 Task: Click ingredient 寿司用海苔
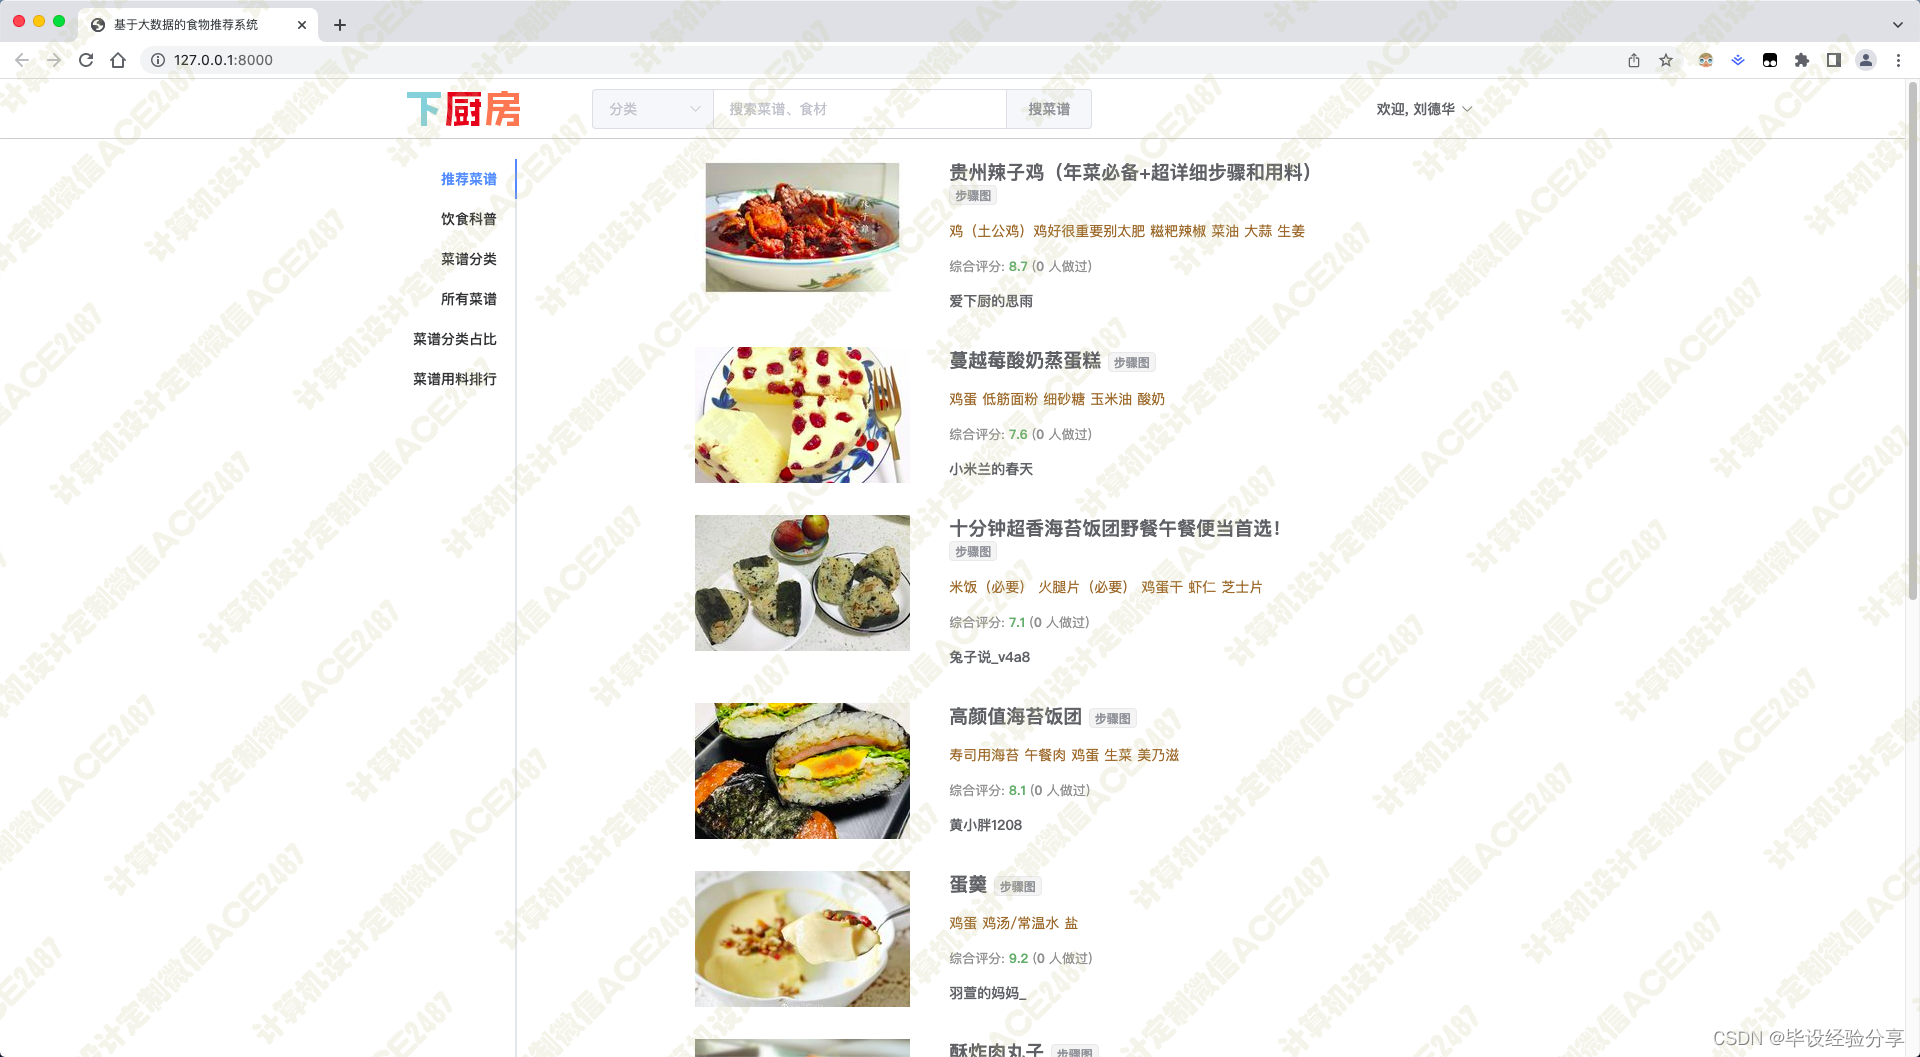pyautogui.click(x=984, y=755)
